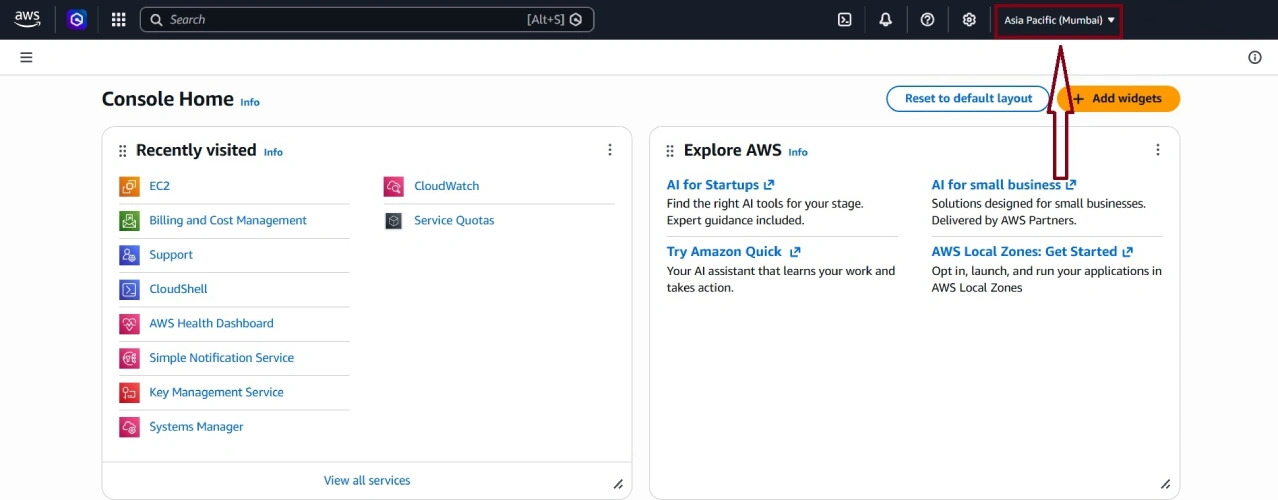Image resolution: width=1278 pixels, height=500 pixels.
Task: Click View all services
Action: 367,481
